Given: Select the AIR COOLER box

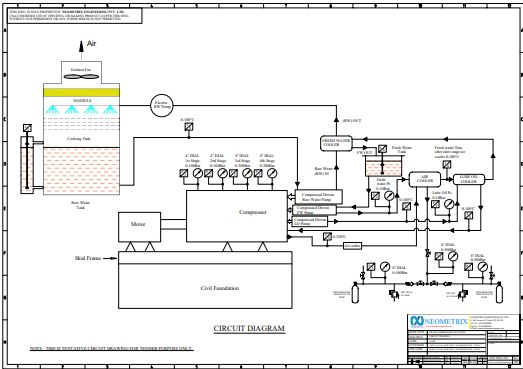Looking at the screenshot, I should point(425,179).
